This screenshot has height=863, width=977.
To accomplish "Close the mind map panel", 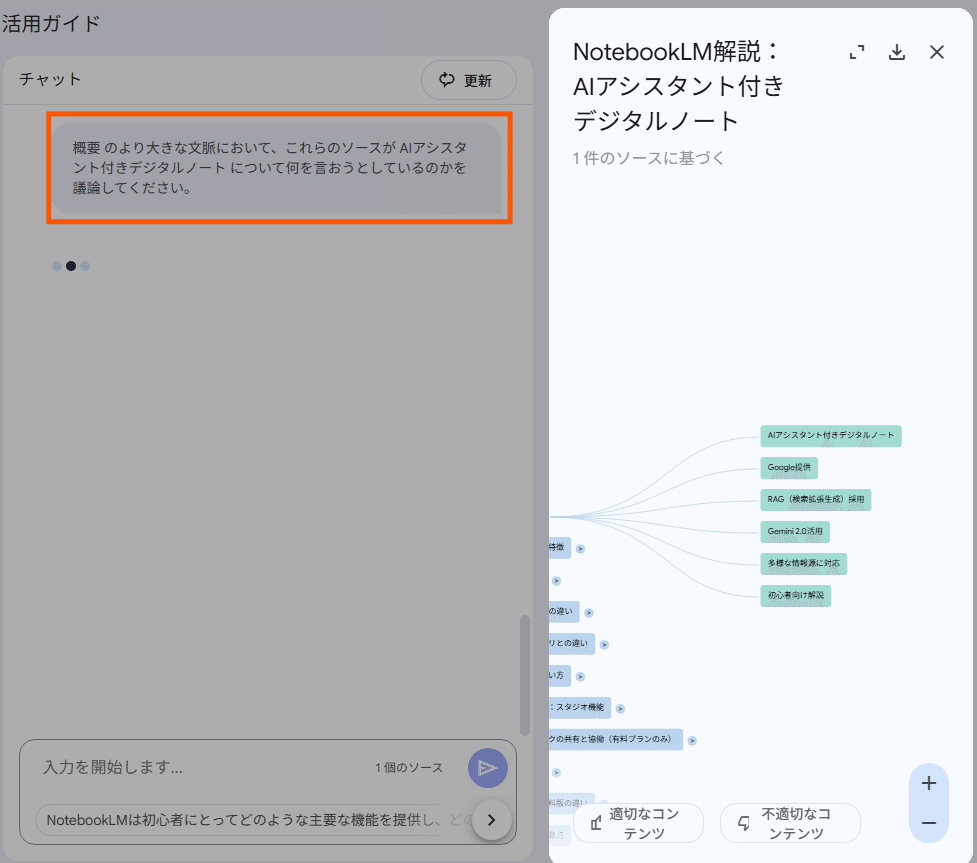I will (936, 51).
